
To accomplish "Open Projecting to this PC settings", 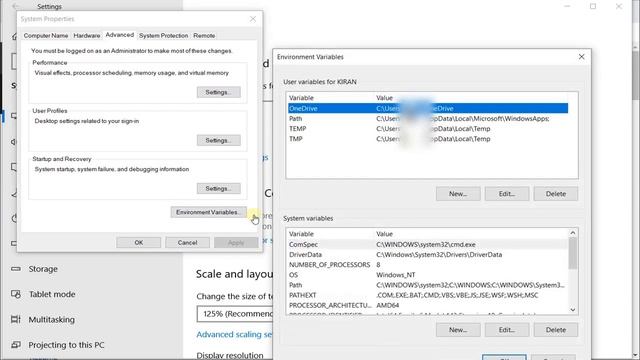I will tap(66, 345).
